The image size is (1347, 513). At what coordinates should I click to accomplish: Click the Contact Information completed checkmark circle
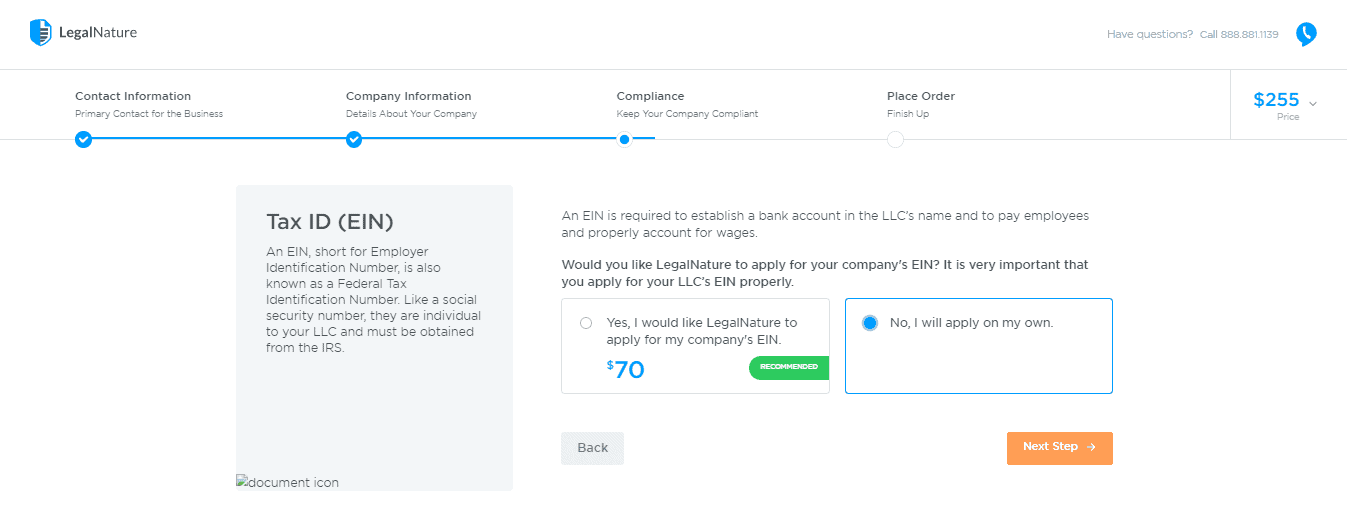[84, 139]
